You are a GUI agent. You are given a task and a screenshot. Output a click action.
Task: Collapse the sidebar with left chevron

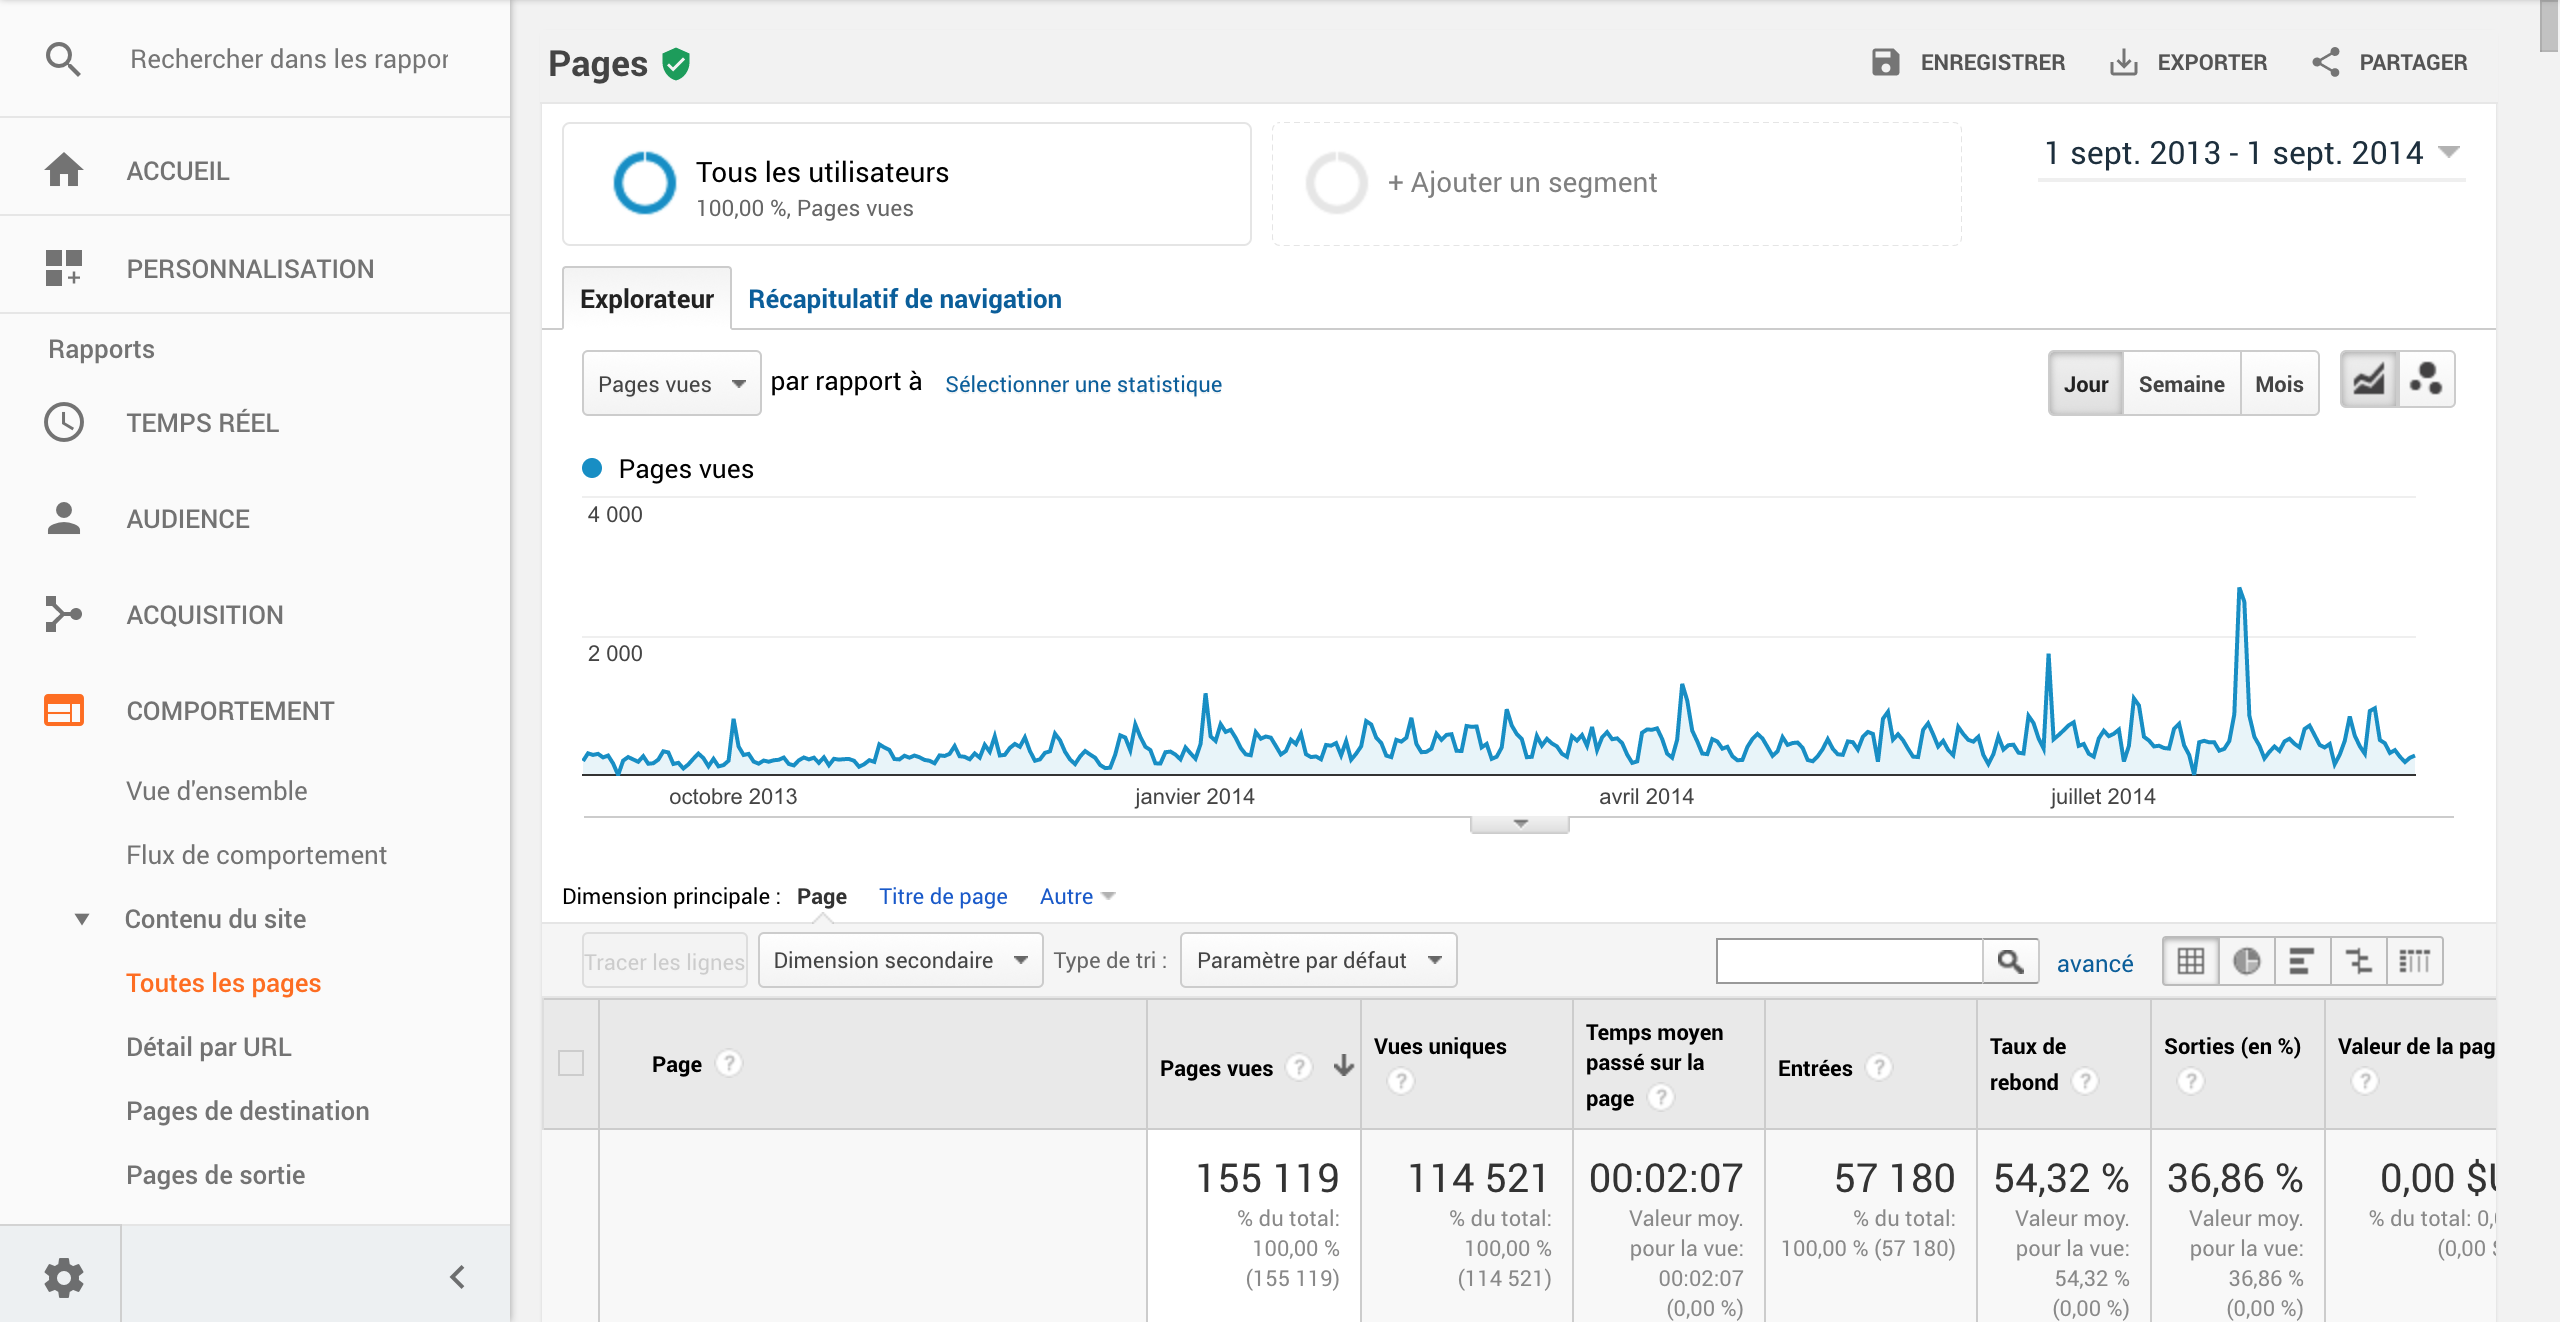pos(457,1277)
